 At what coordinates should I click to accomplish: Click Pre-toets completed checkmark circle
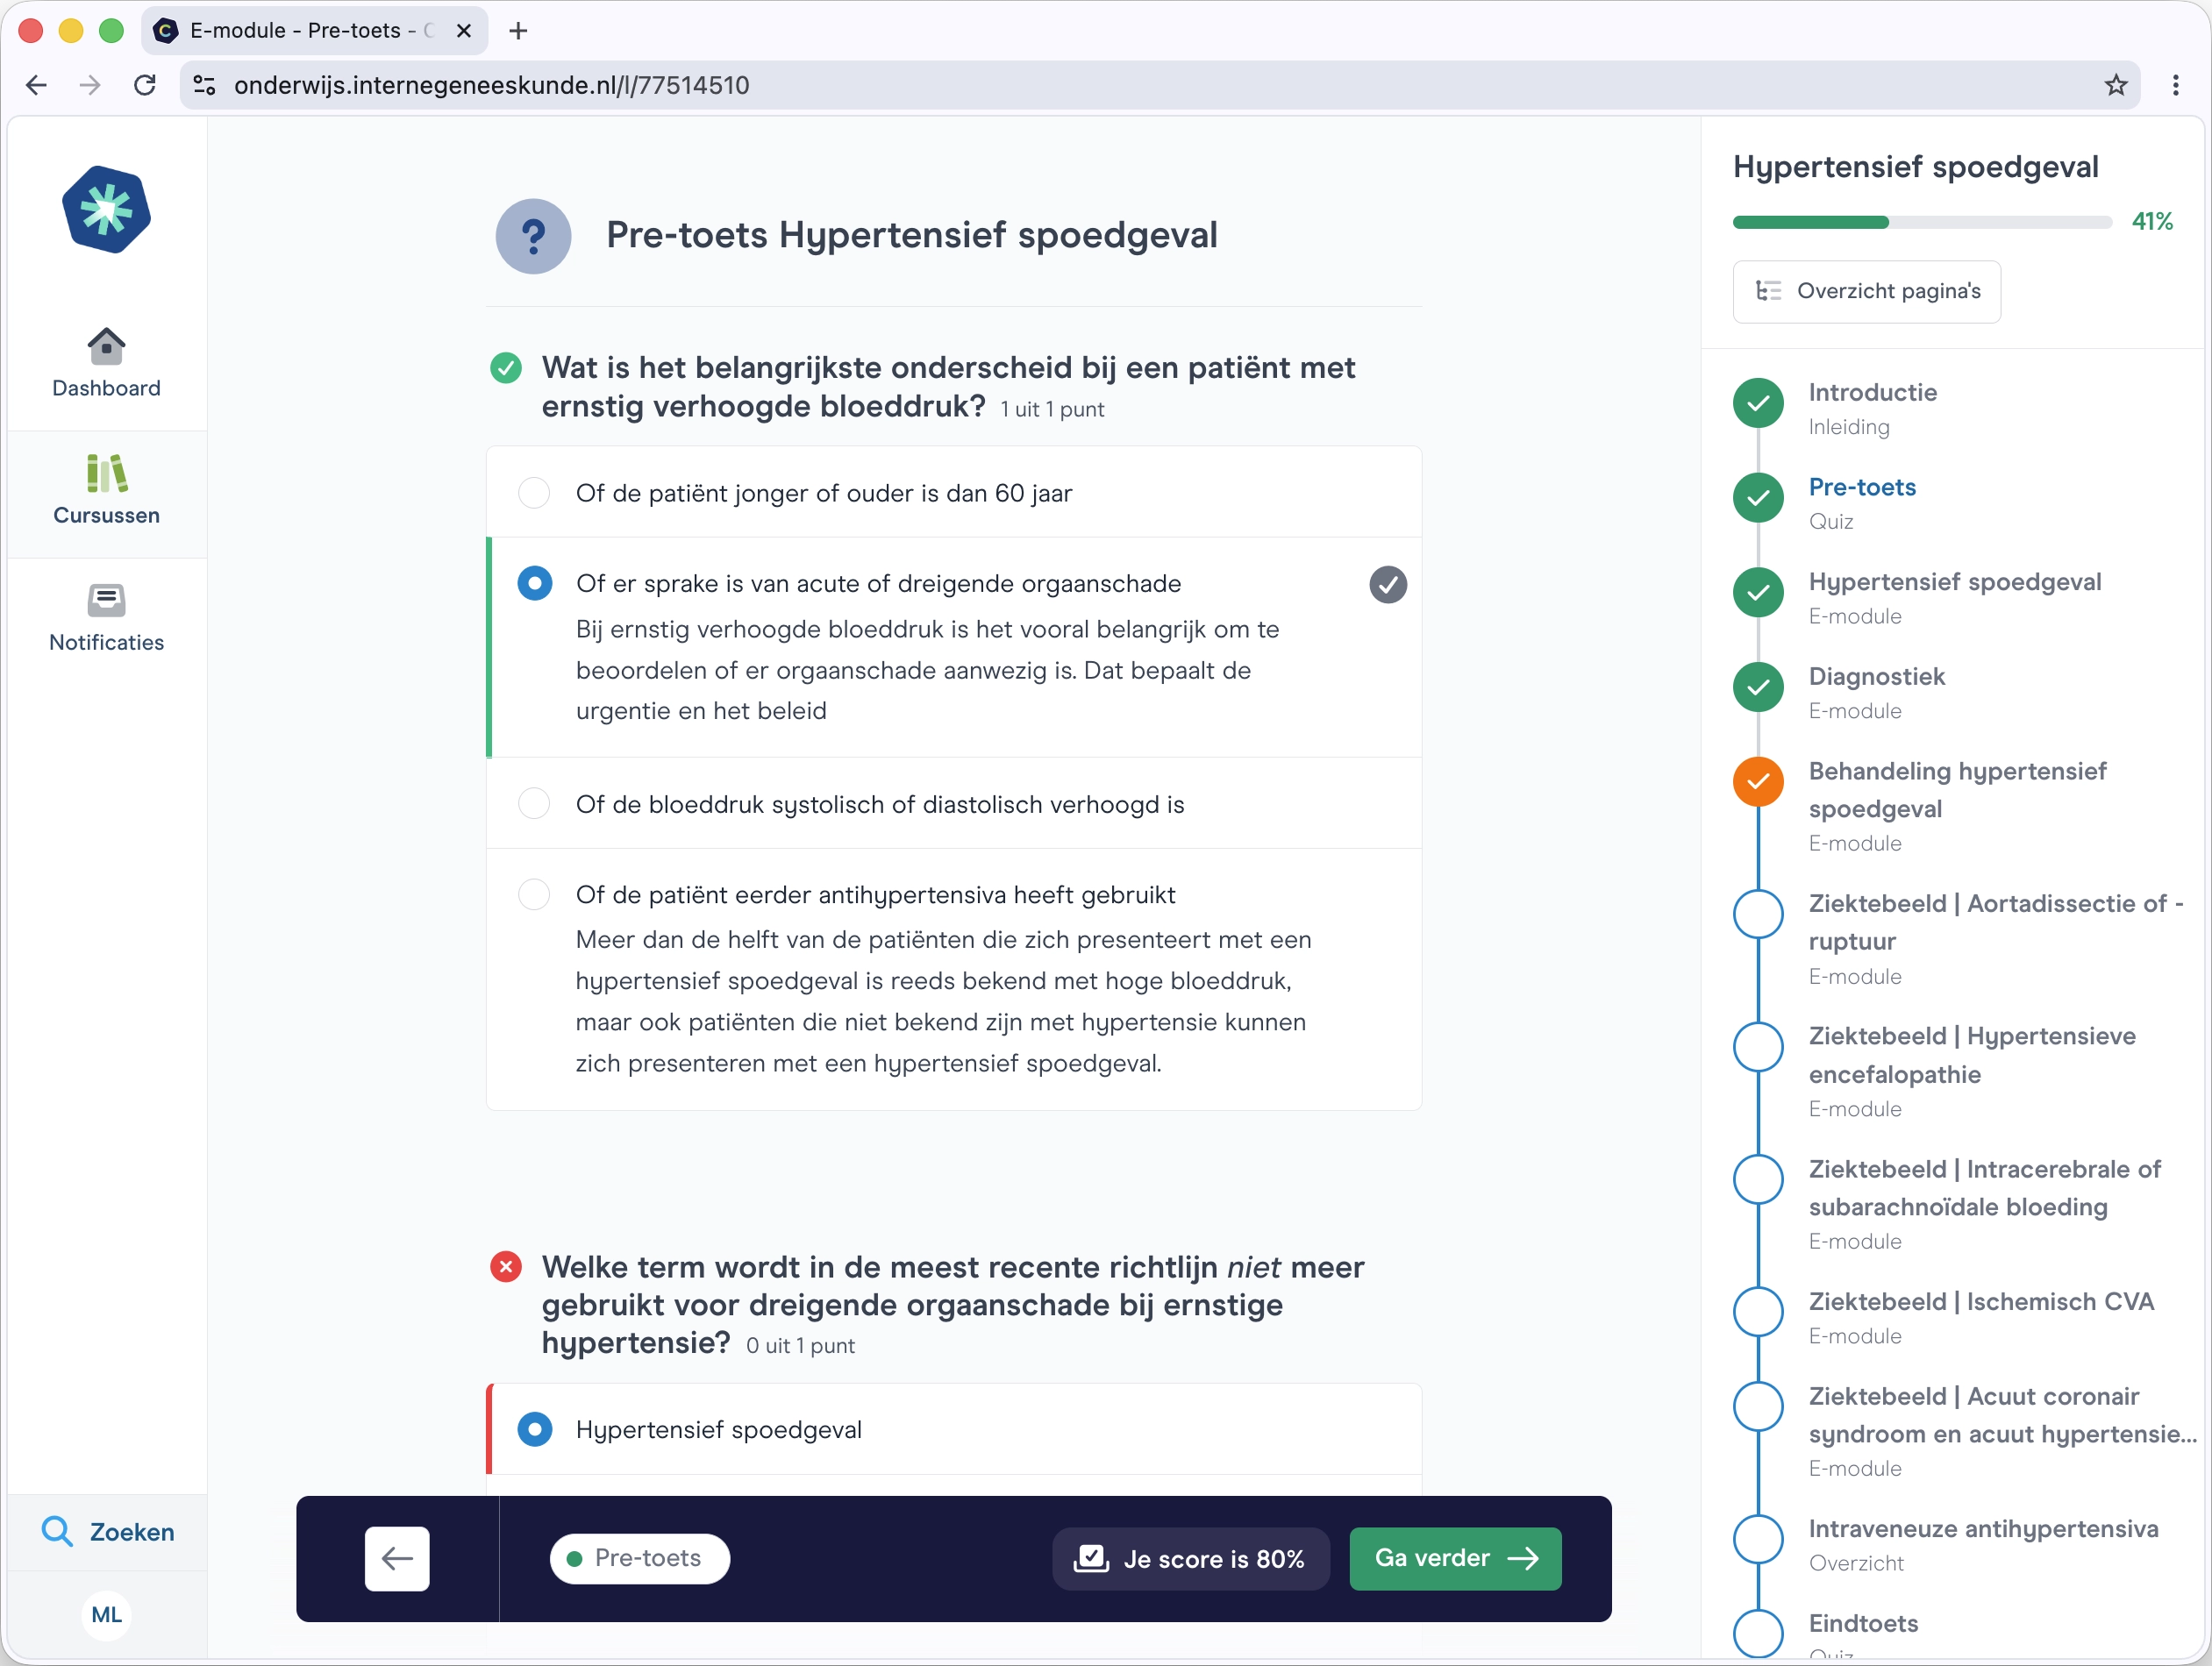[1758, 498]
